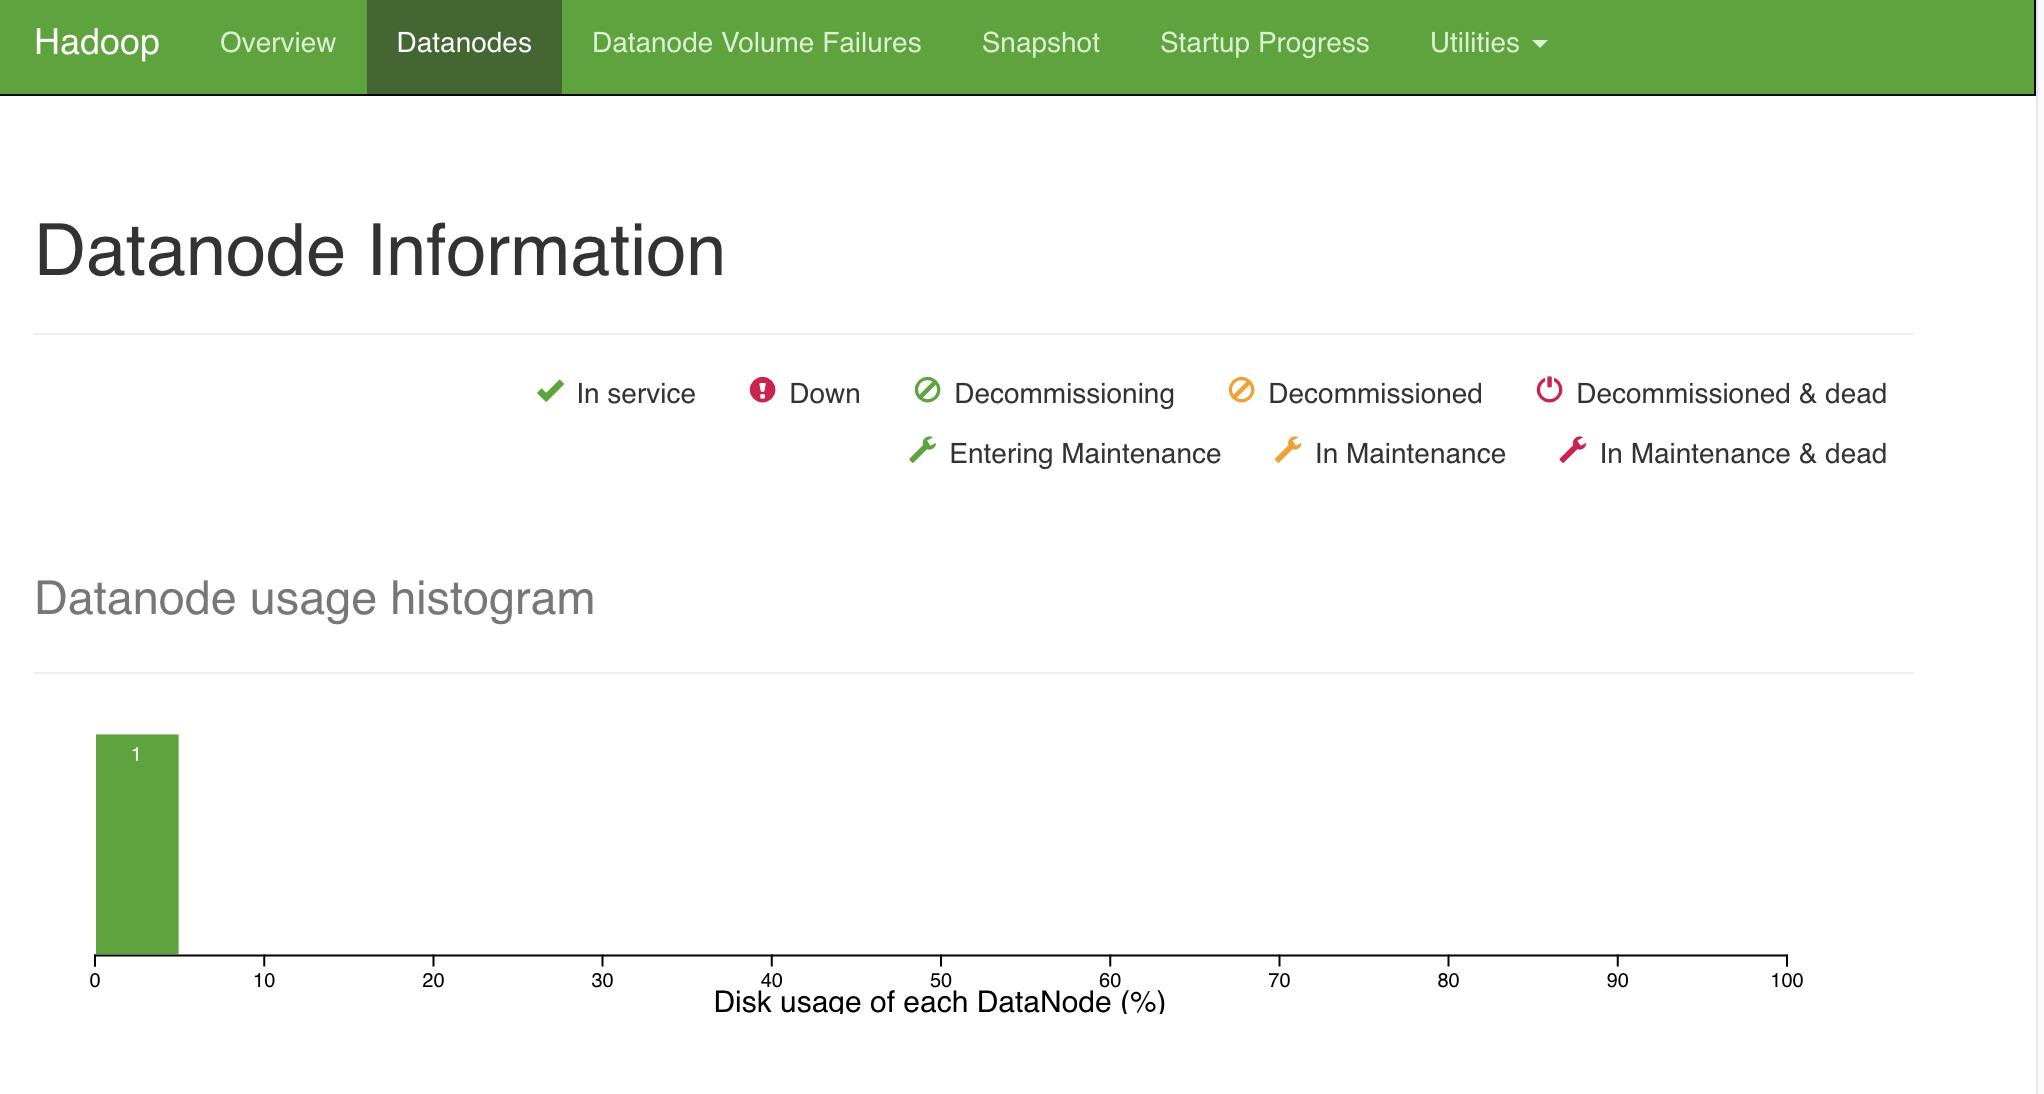Click the 'Down' legend label
This screenshot has width=2044, height=1094.
[x=825, y=394]
